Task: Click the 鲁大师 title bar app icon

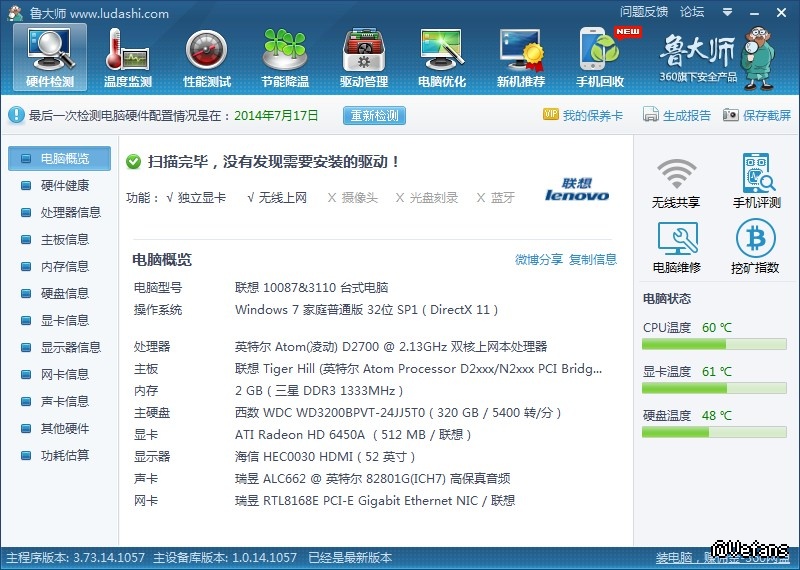Action: pos(15,13)
